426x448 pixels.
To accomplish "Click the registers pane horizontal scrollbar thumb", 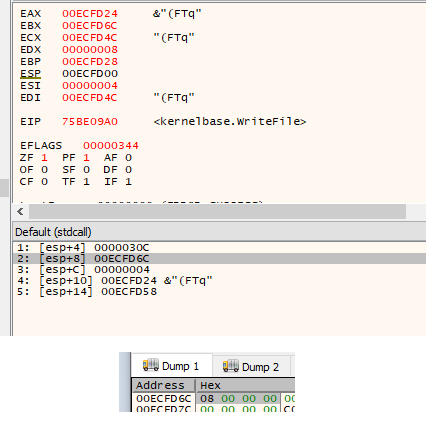I will [x=217, y=211].
